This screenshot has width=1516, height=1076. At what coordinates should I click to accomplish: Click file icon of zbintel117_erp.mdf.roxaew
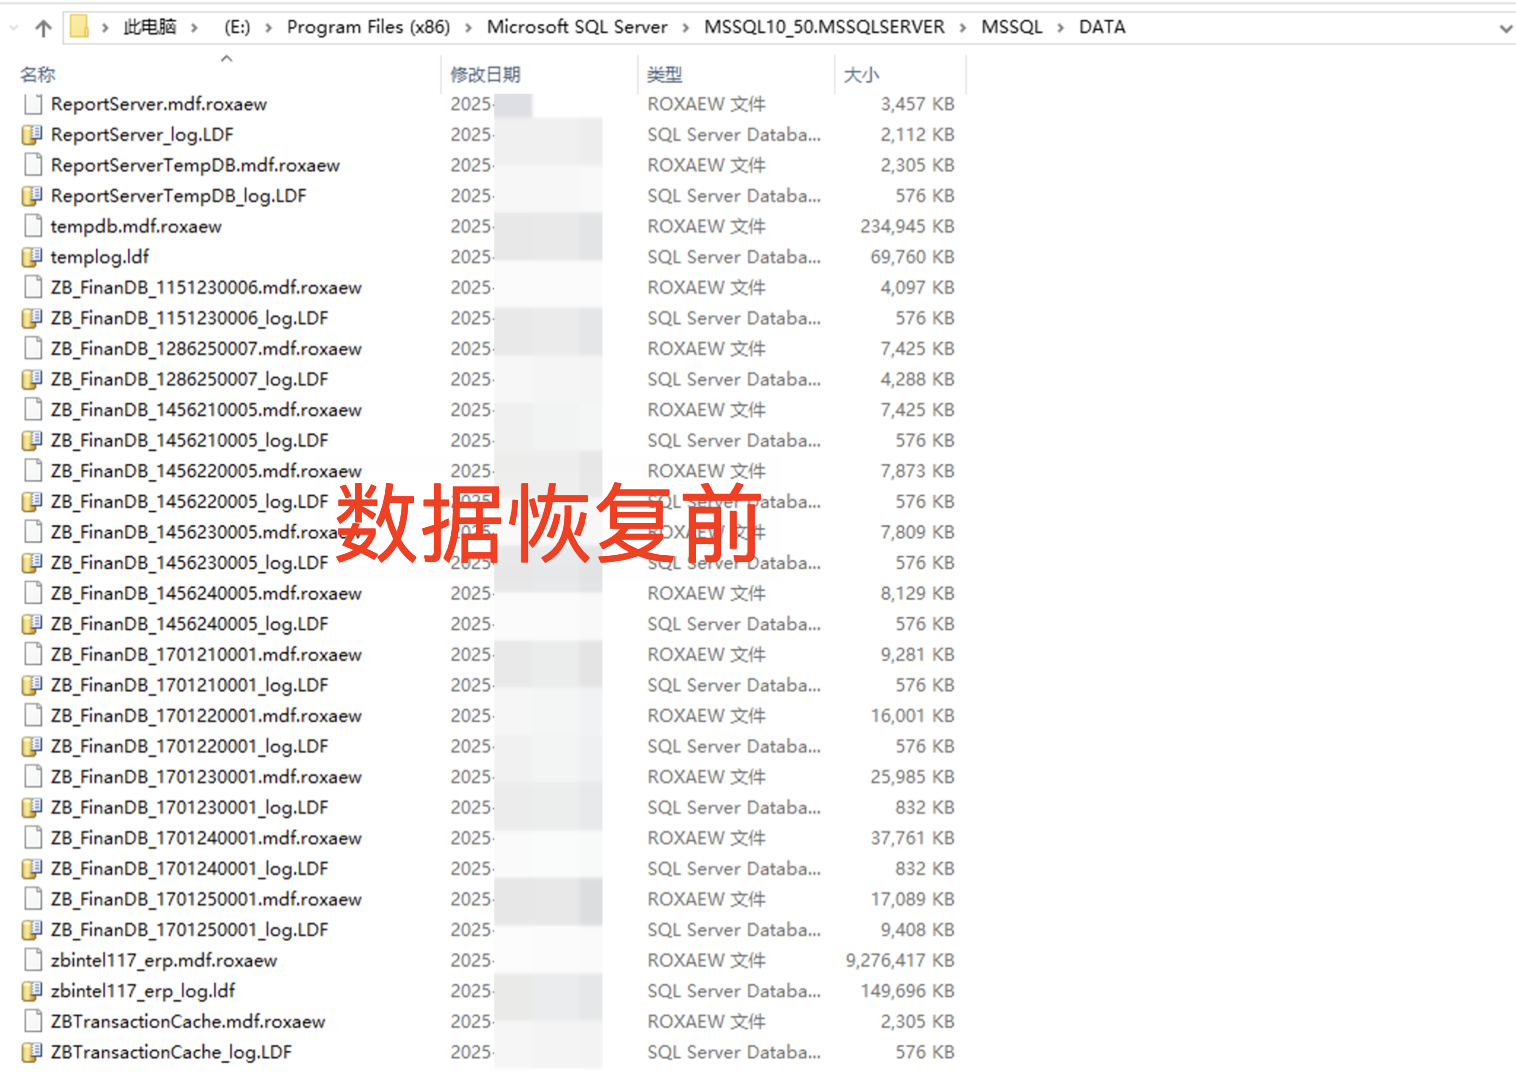coord(33,960)
